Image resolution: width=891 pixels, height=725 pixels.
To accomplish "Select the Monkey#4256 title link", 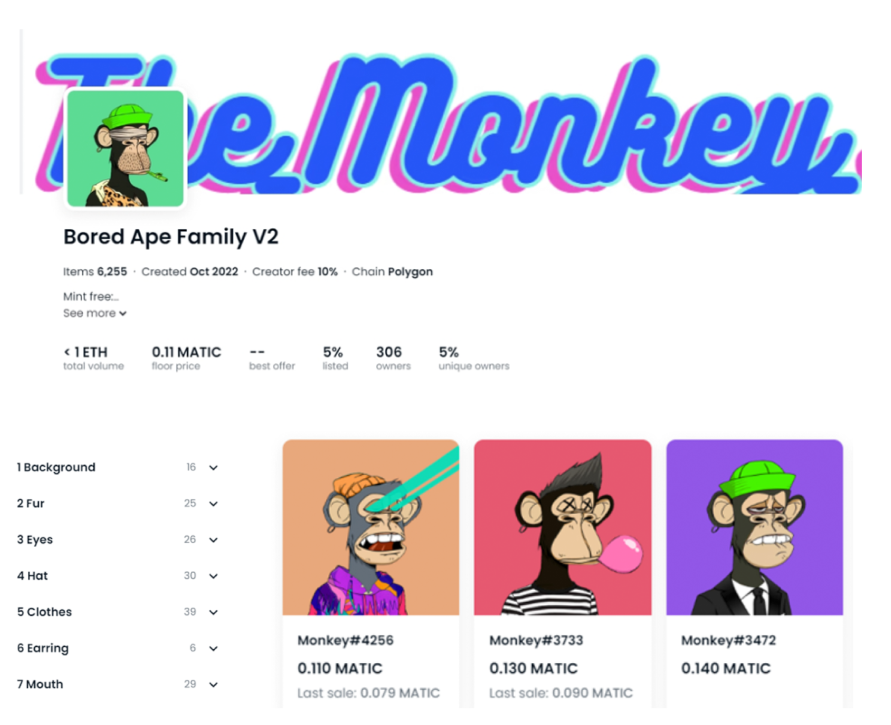I will coord(345,640).
